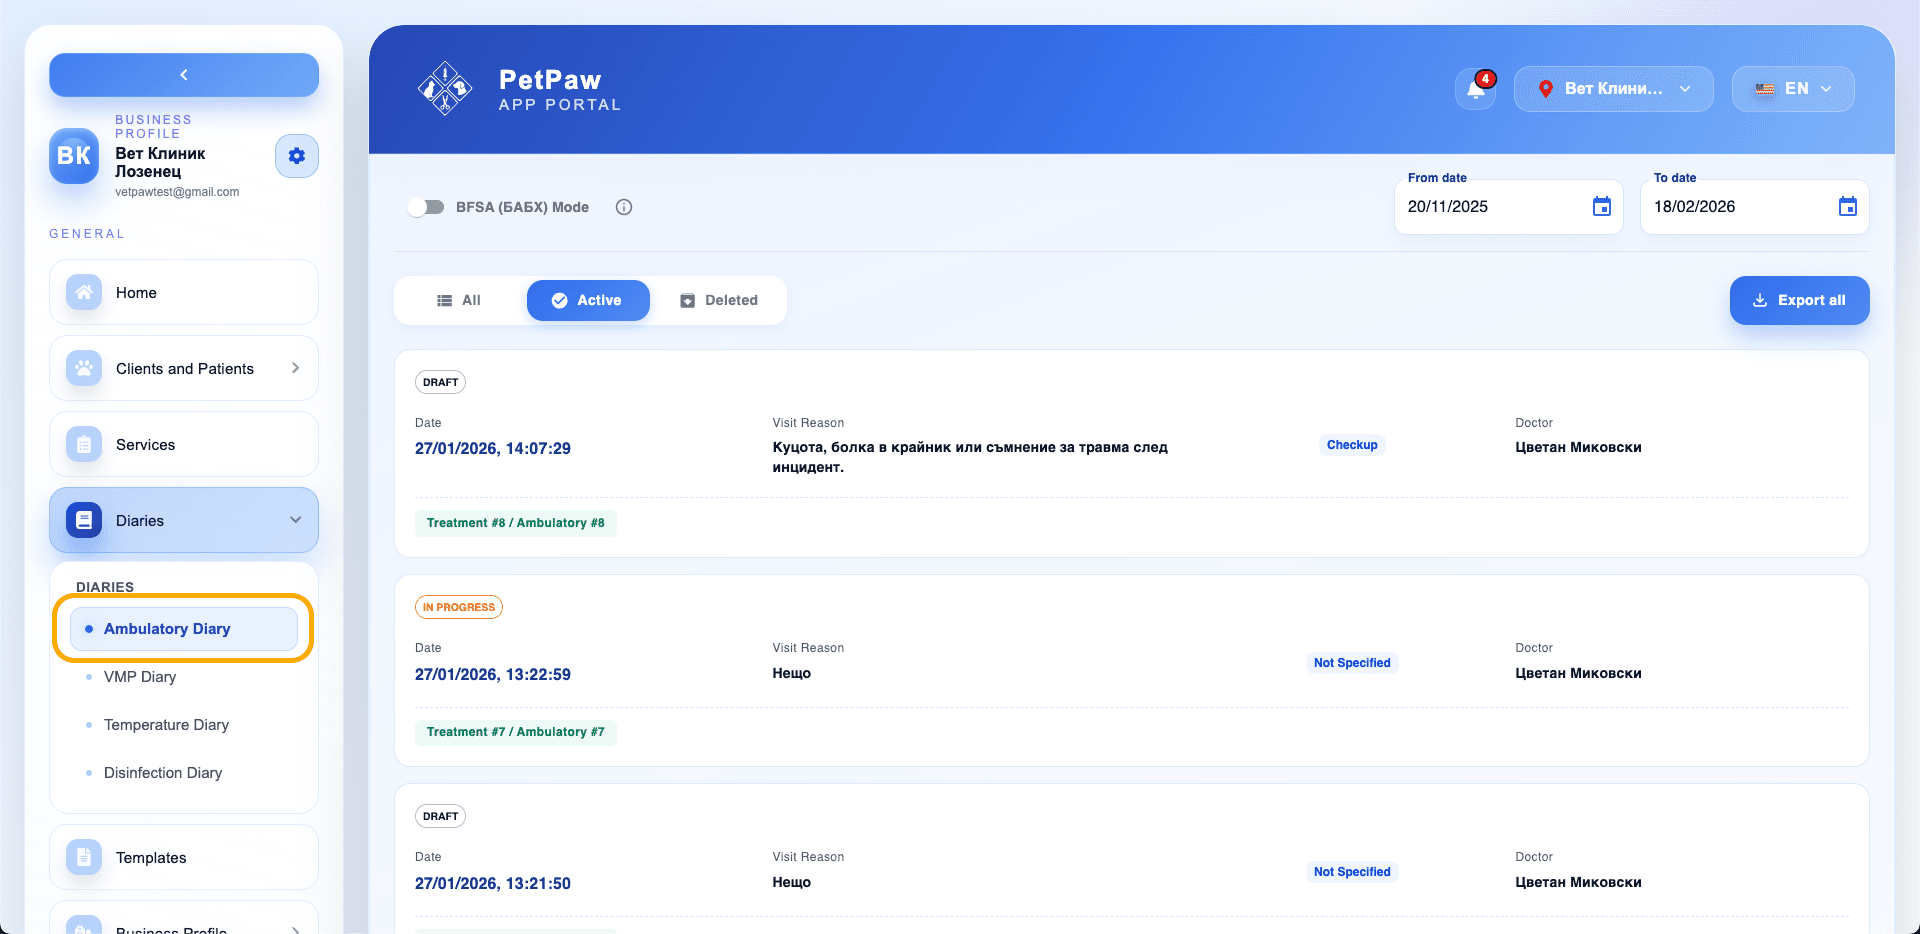Select the Active filter tab
Image resolution: width=1920 pixels, height=934 pixels.
click(x=588, y=300)
